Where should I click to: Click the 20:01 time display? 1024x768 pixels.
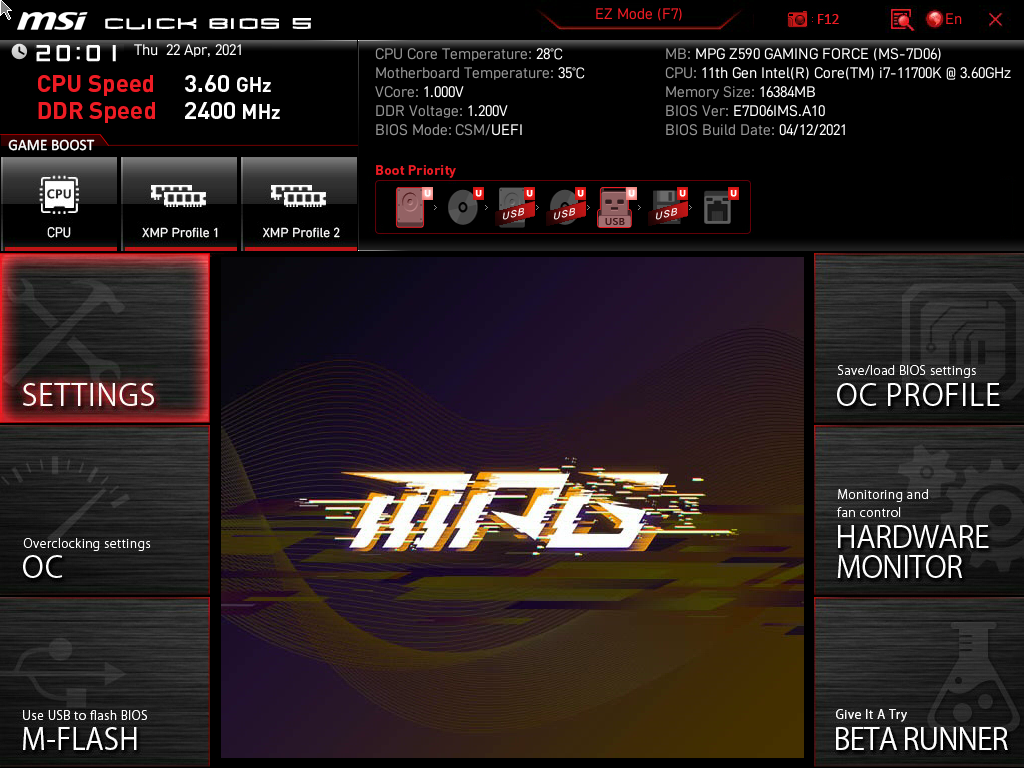pyautogui.click(x=77, y=52)
